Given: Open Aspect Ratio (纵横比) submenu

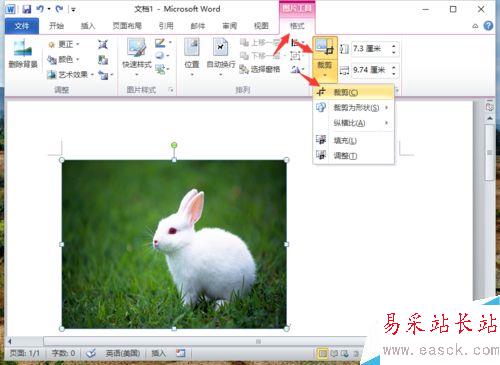Looking at the screenshot, I should [353, 123].
